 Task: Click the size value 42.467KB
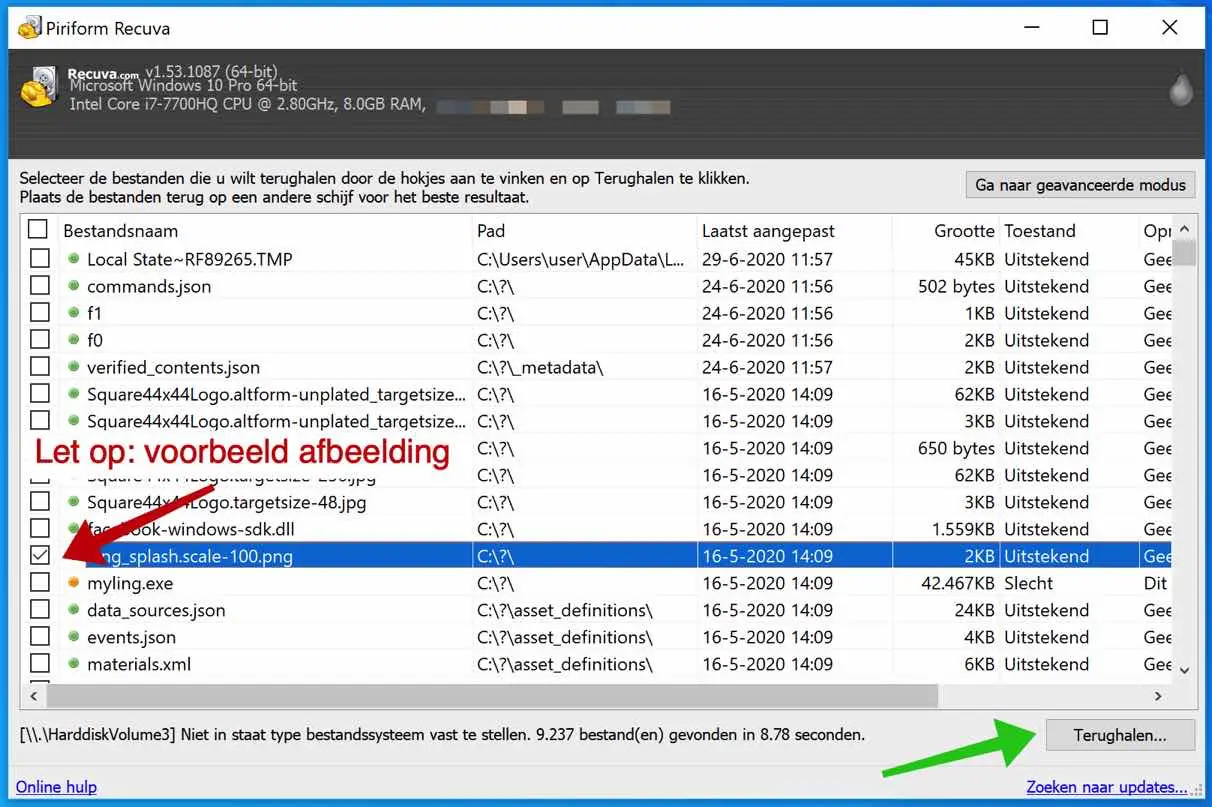tap(958, 583)
